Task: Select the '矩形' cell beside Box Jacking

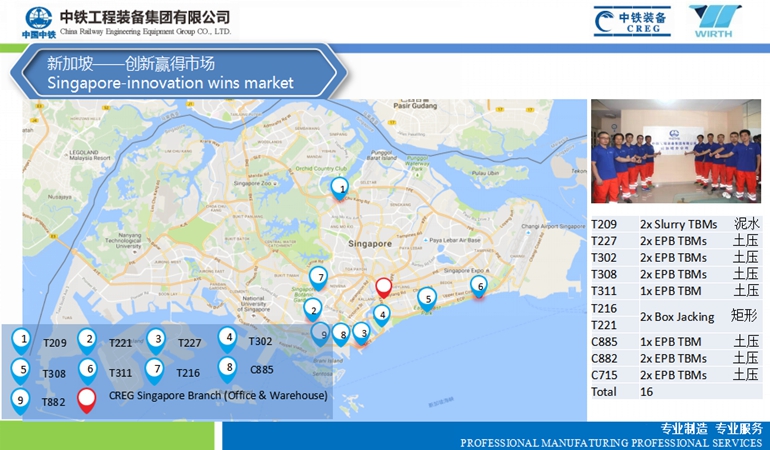Action: click(744, 315)
